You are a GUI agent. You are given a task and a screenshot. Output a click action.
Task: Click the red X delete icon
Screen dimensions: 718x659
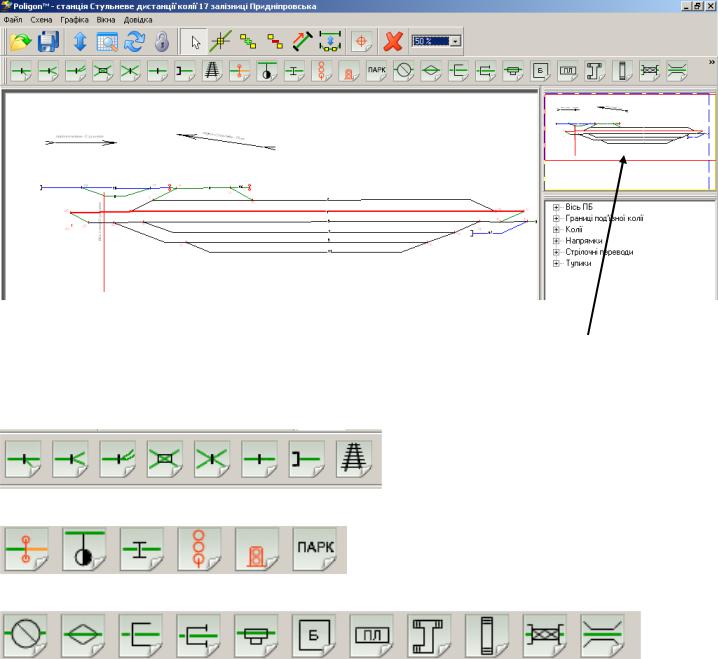coord(392,42)
